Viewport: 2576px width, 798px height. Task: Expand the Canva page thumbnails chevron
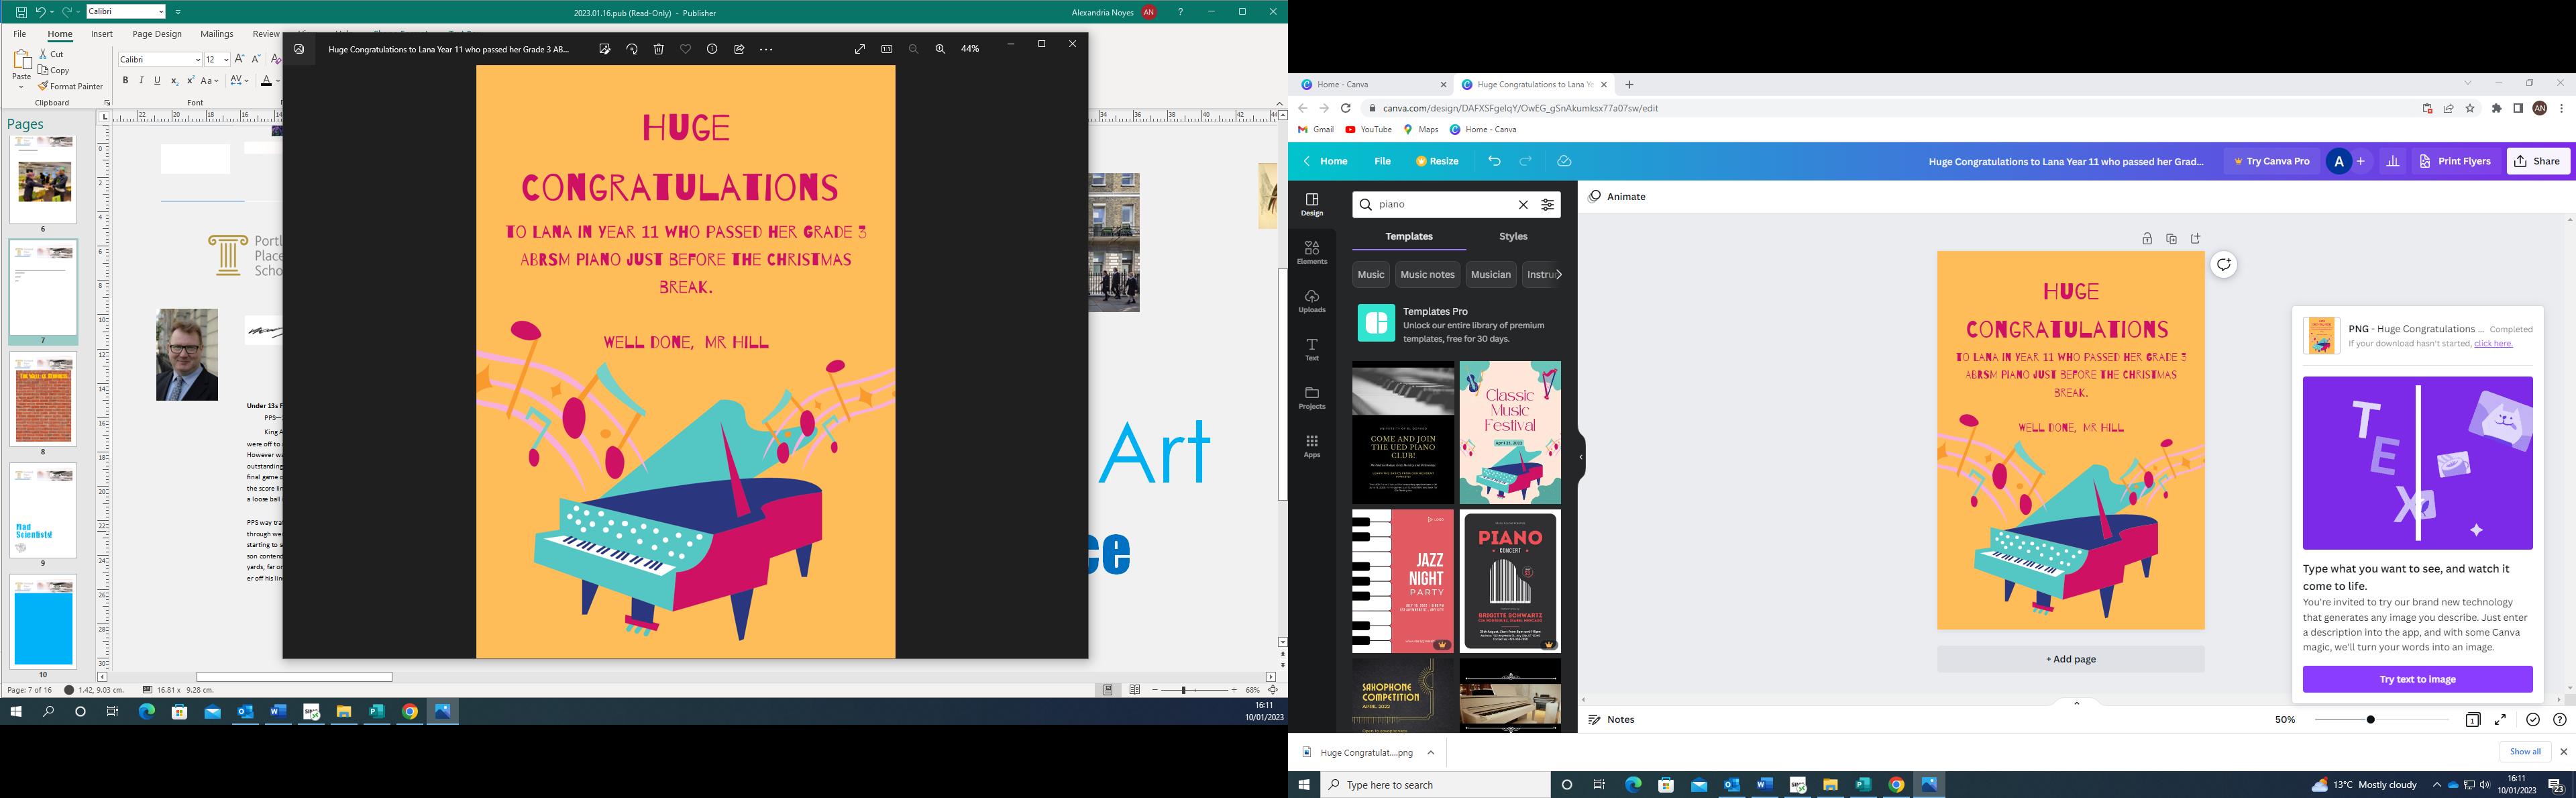pos(2076,703)
